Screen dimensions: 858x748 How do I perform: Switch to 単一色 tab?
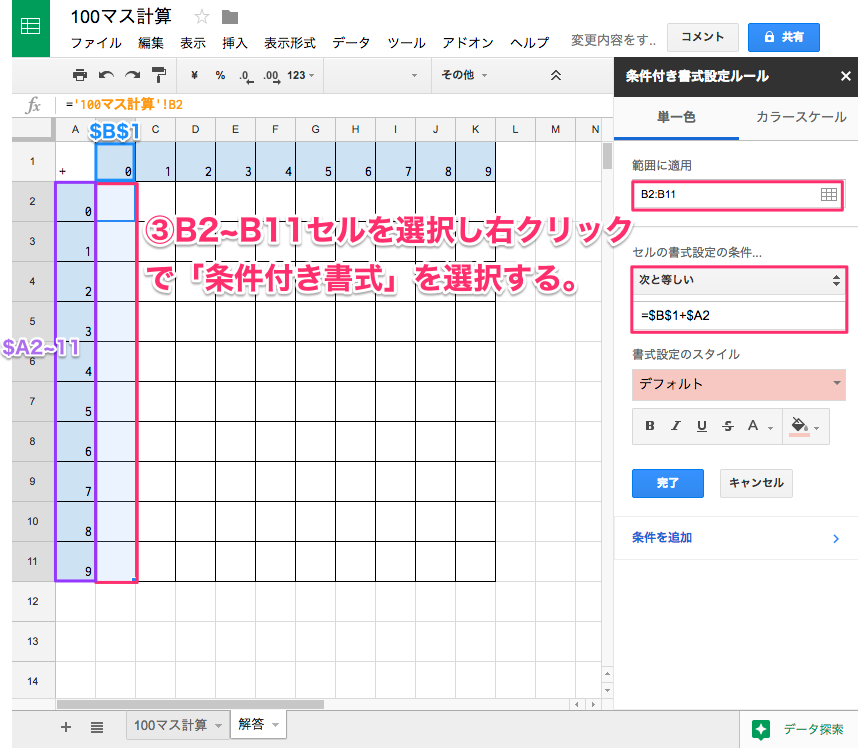676,117
